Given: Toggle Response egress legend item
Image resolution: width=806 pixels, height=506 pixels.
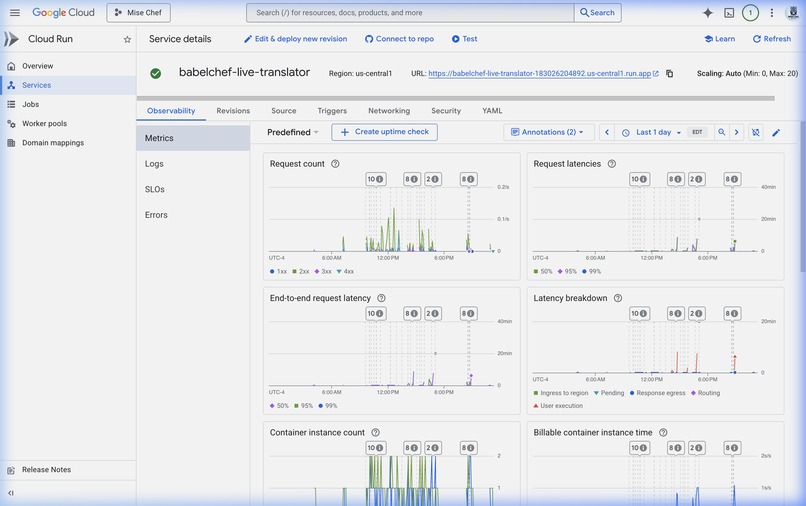Looking at the screenshot, I should tap(657, 393).
